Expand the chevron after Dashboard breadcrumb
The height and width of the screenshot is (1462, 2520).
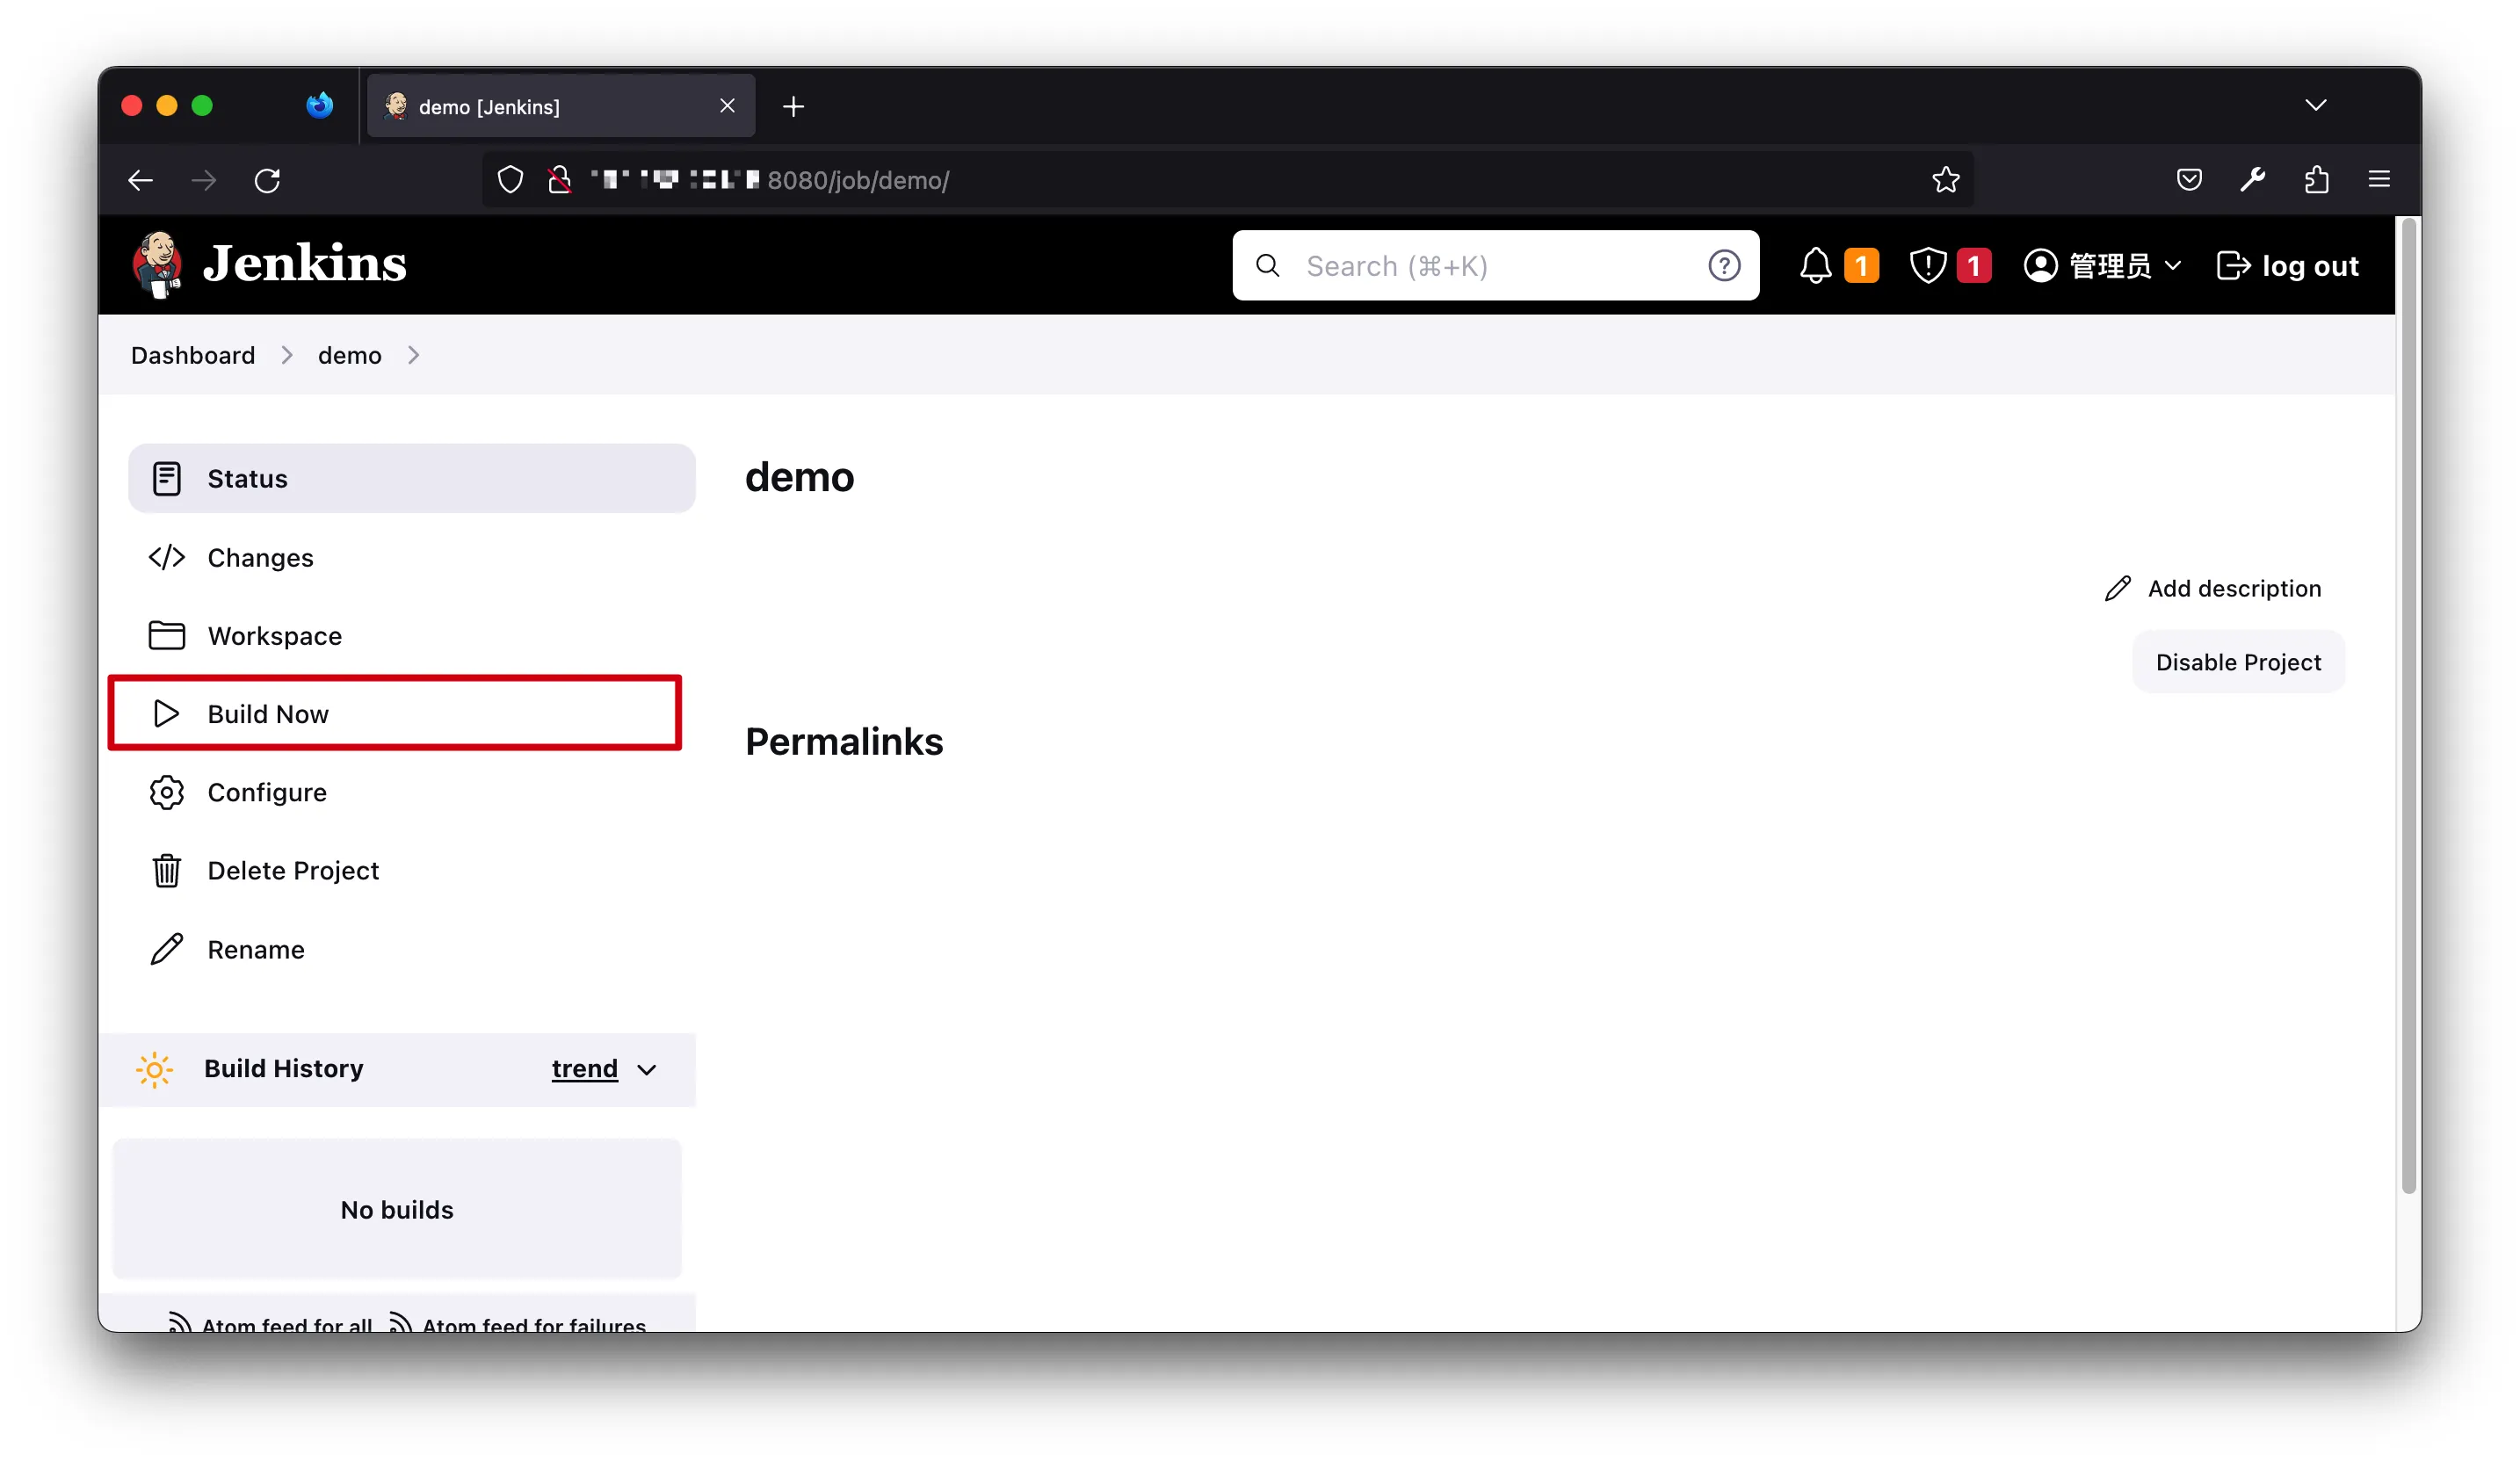pos(287,355)
